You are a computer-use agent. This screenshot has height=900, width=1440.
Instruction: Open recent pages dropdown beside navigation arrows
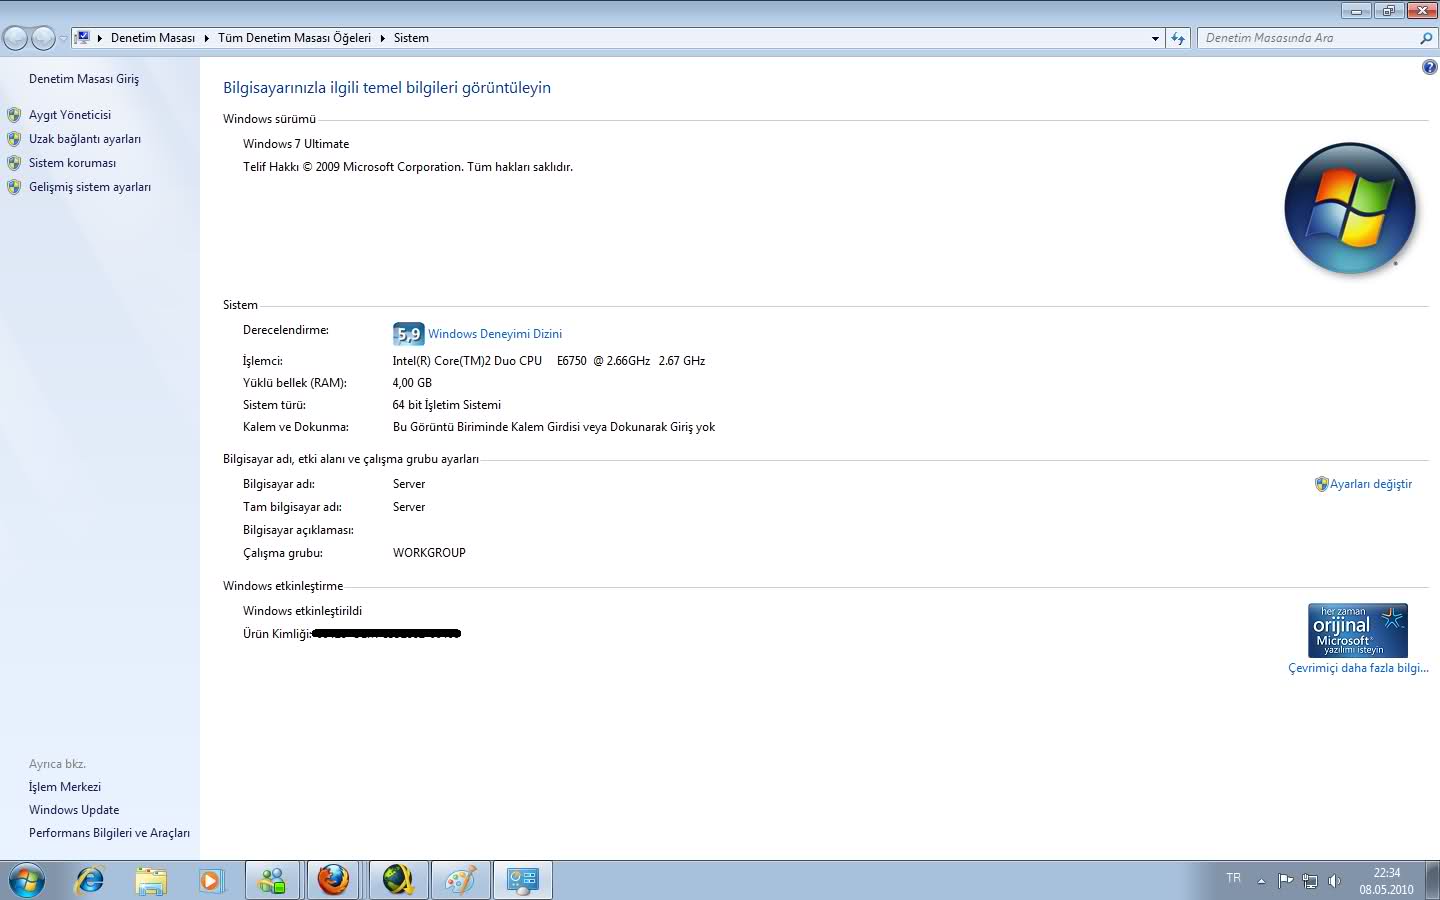[x=63, y=39]
